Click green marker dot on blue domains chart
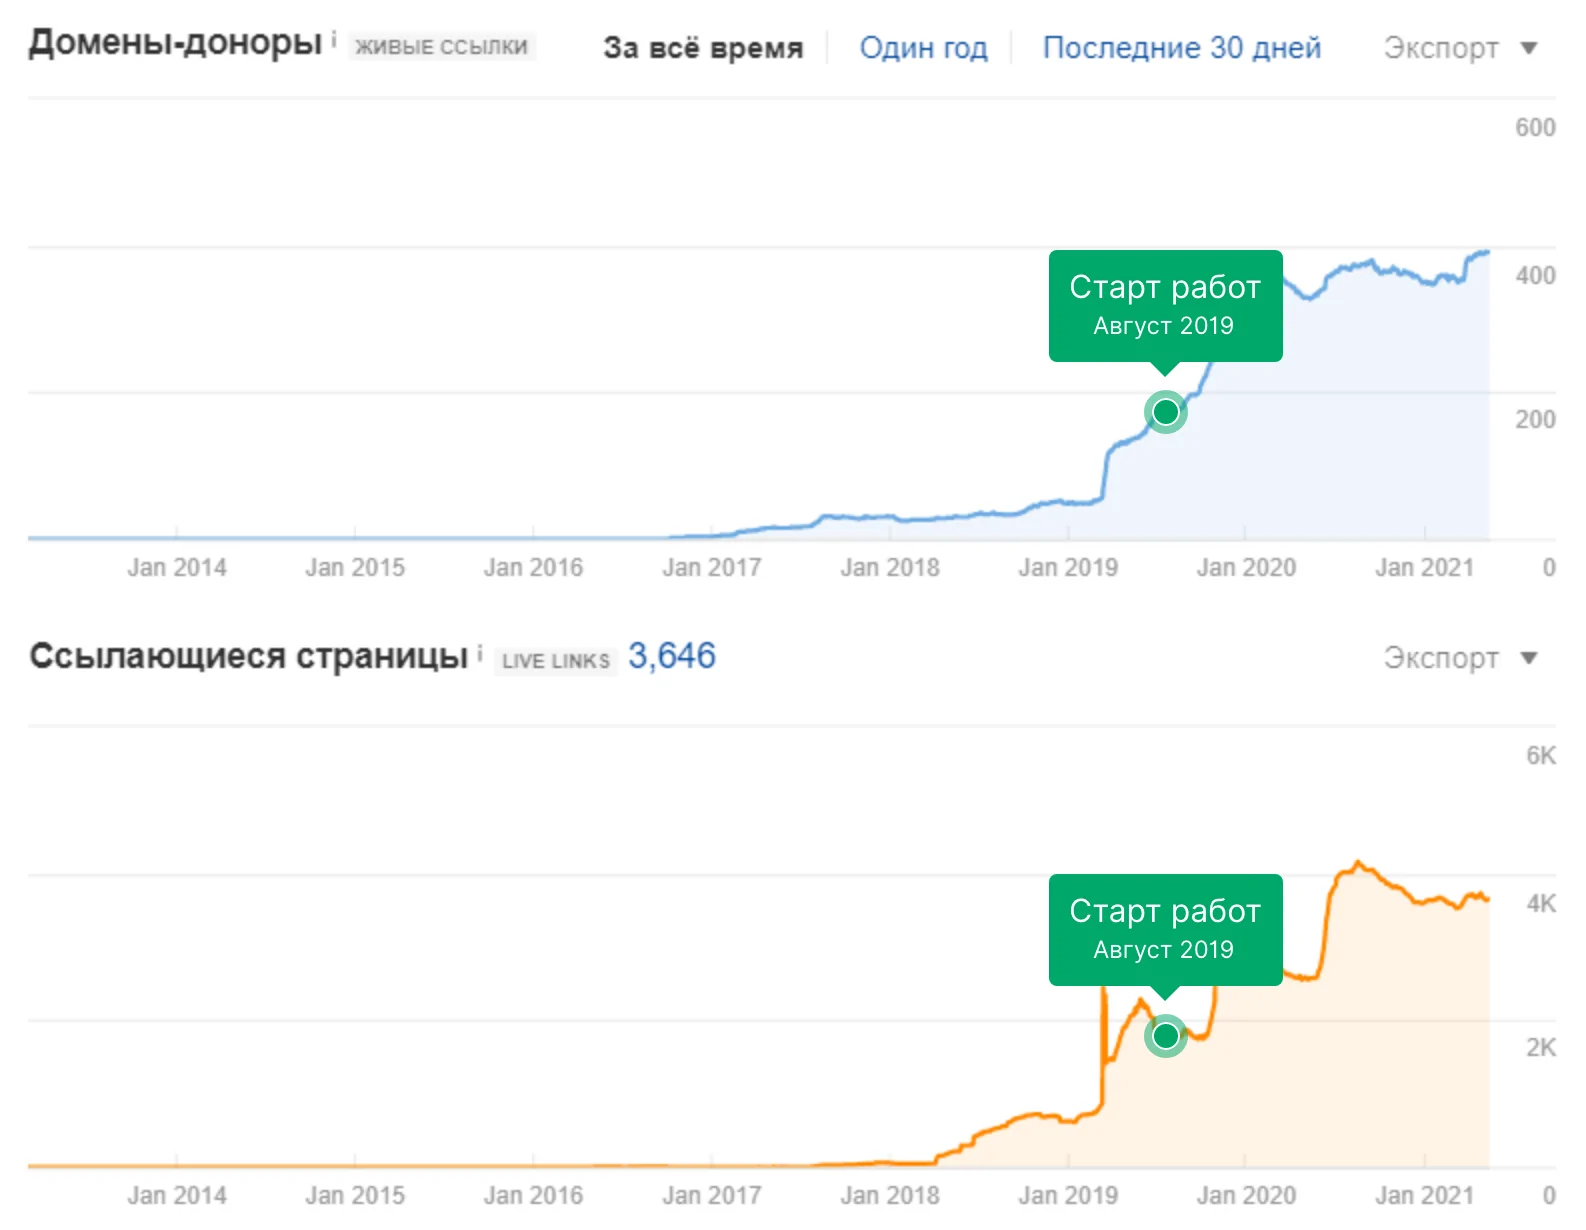Viewport: 1586px width, 1230px height. tap(1166, 411)
